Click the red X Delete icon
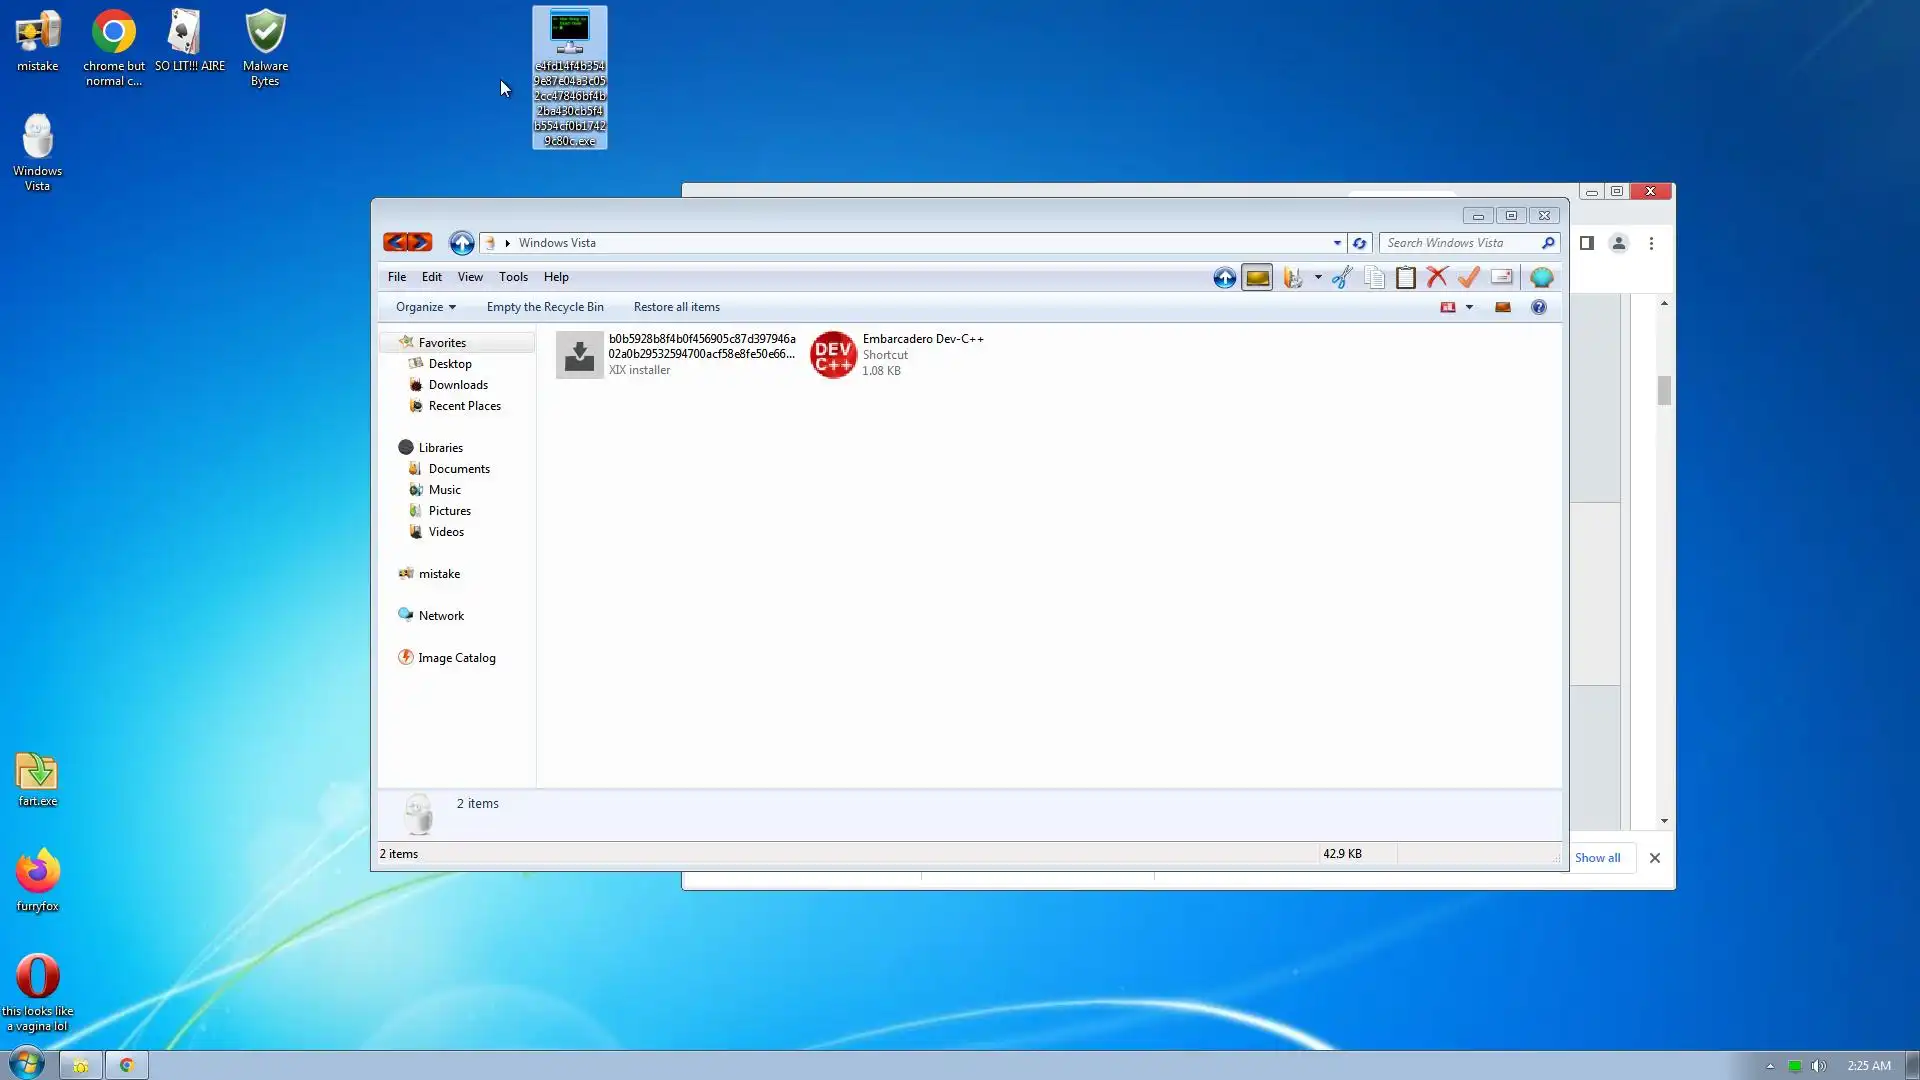 click(x=1437, y=278)
